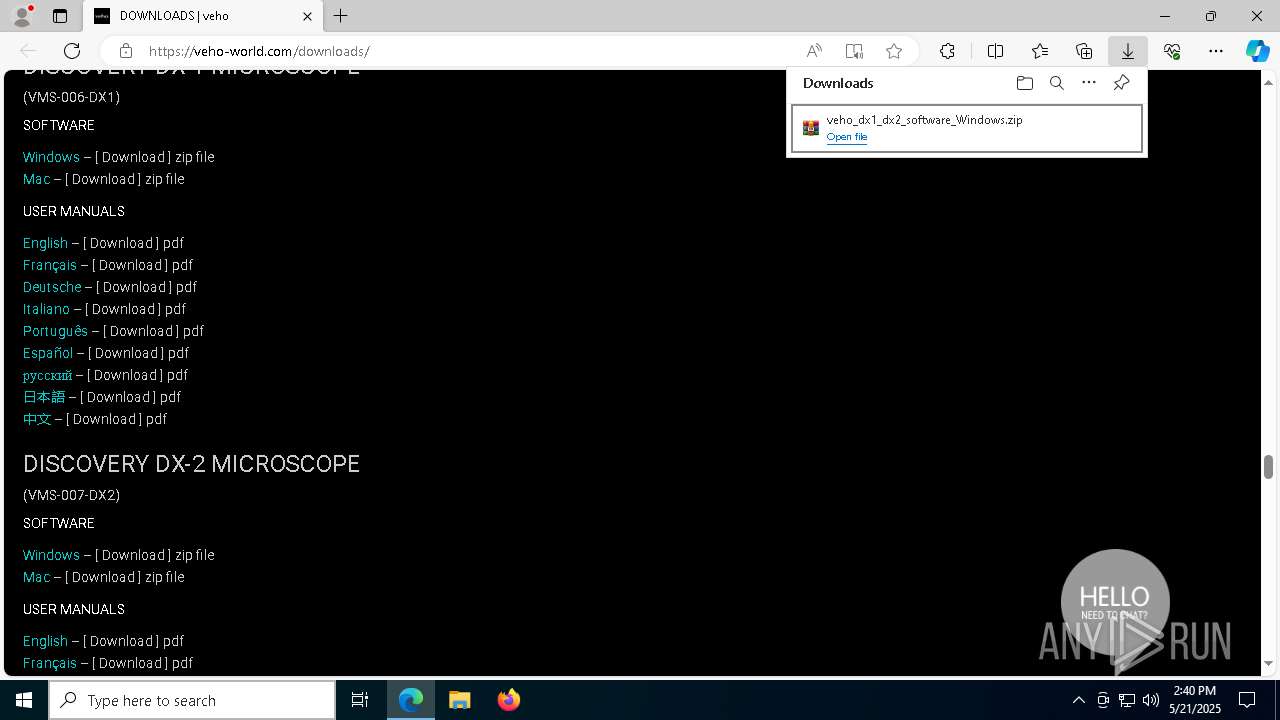Image resolution: width=1280 pixels, height=720 pixels.
Task: Close the DOWNLOADS | veho tab
Action: click(307, 16)
